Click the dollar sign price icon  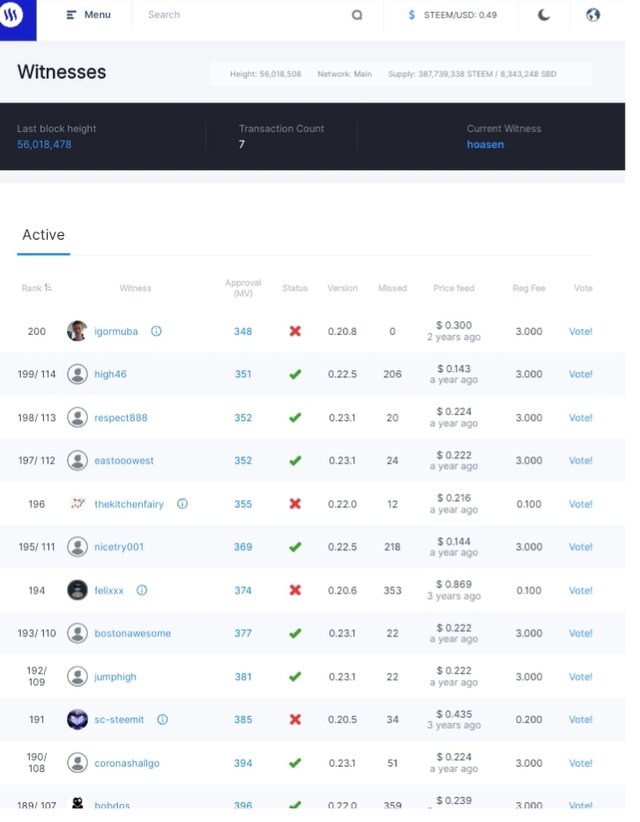(x=411, y=15)
